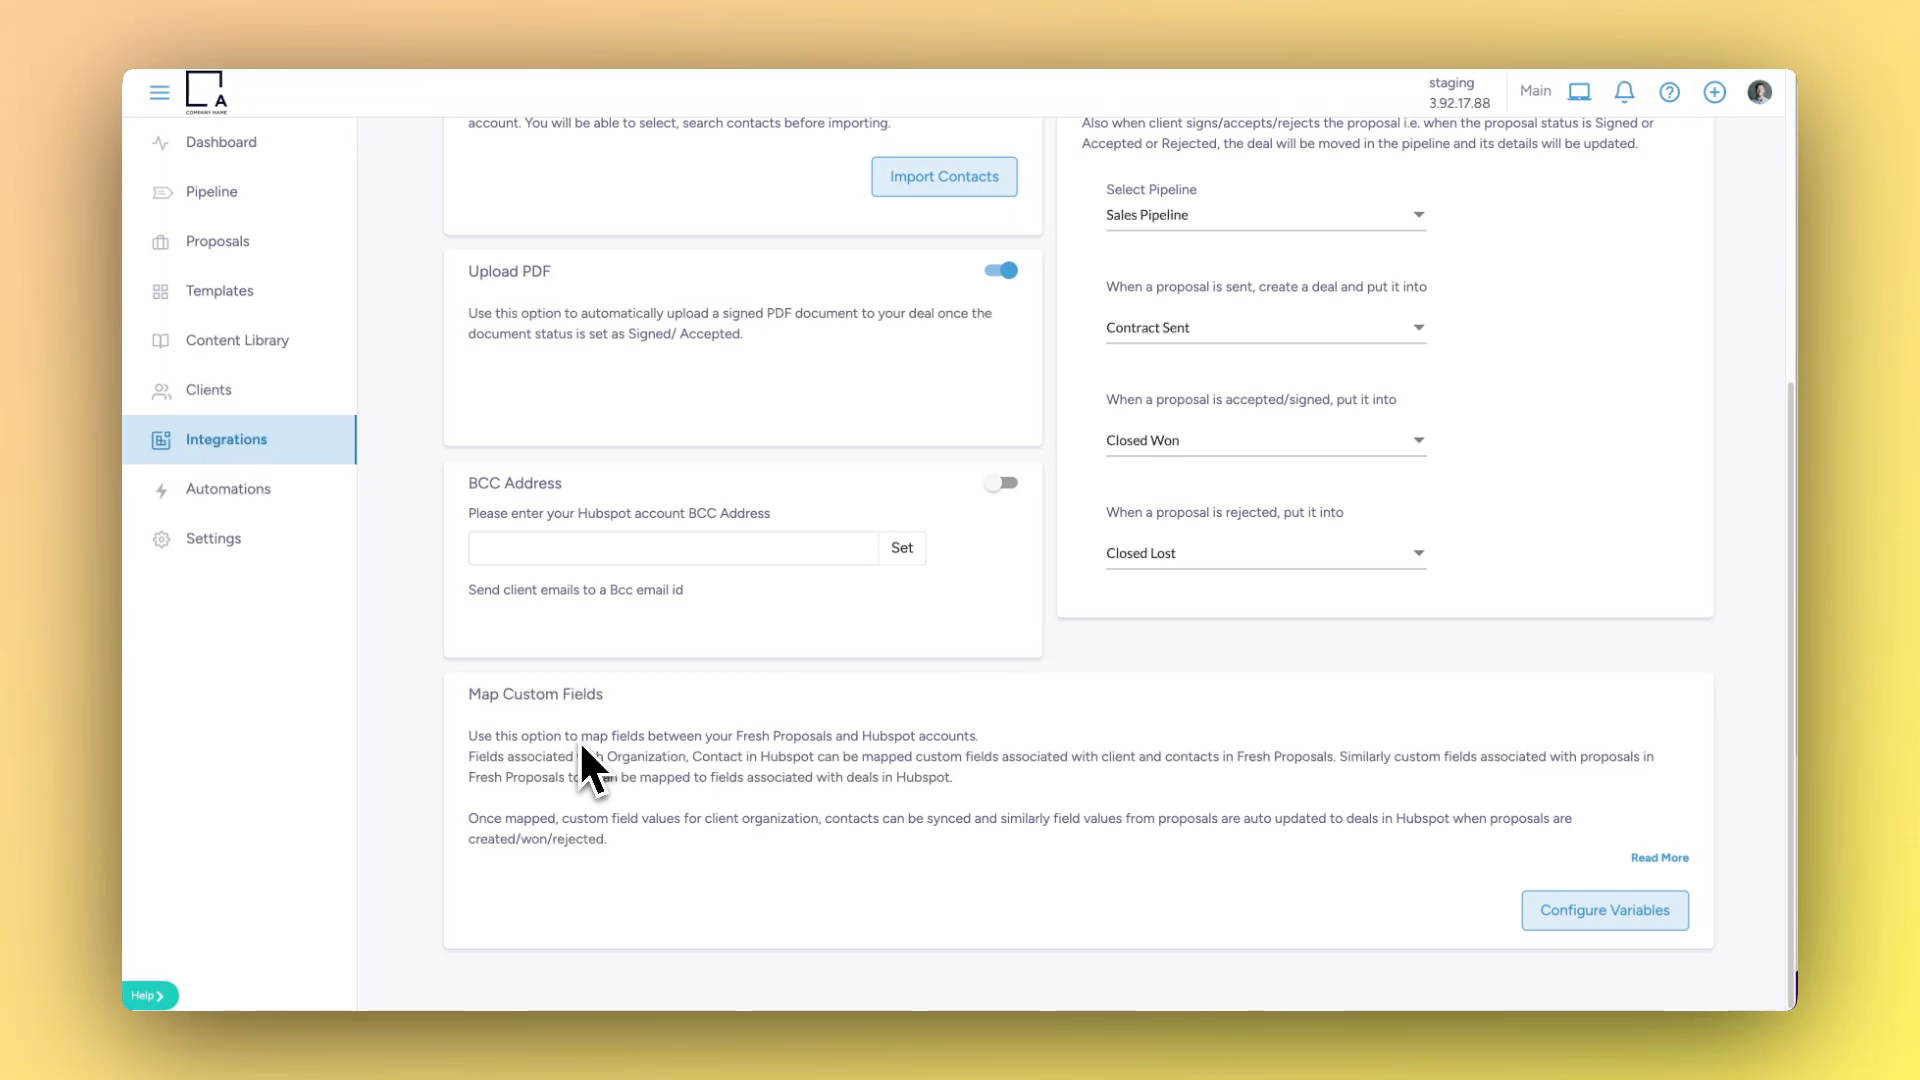
Task: Click the Configure Variables button
Action: tap(1604, 911)
